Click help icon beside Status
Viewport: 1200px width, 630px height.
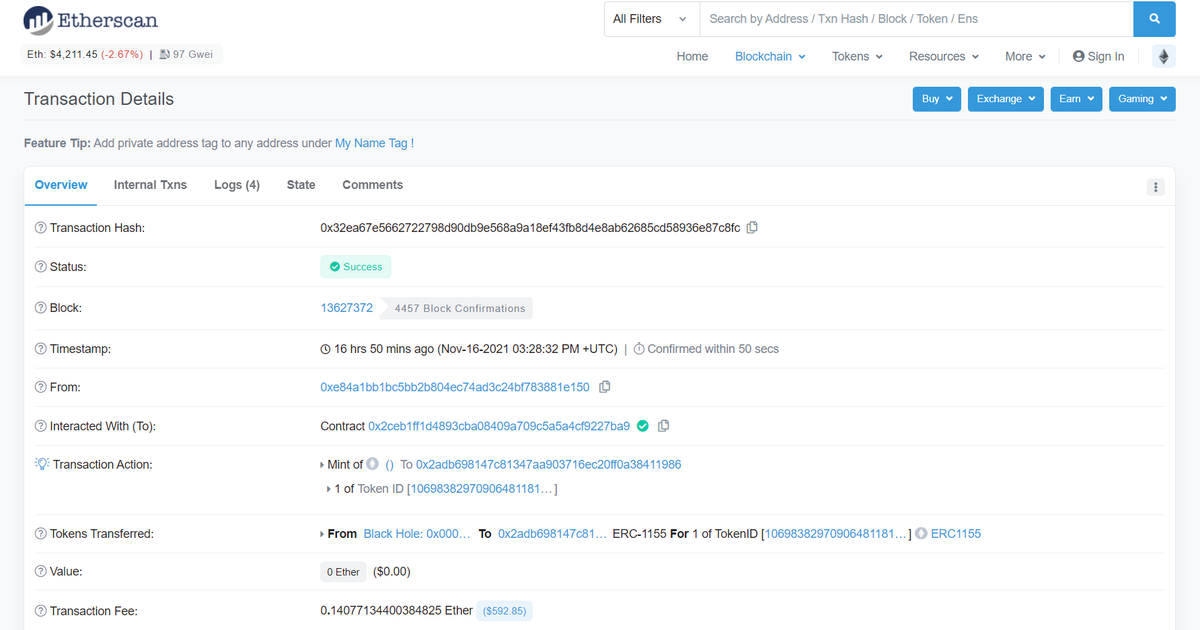coord(40,267)
